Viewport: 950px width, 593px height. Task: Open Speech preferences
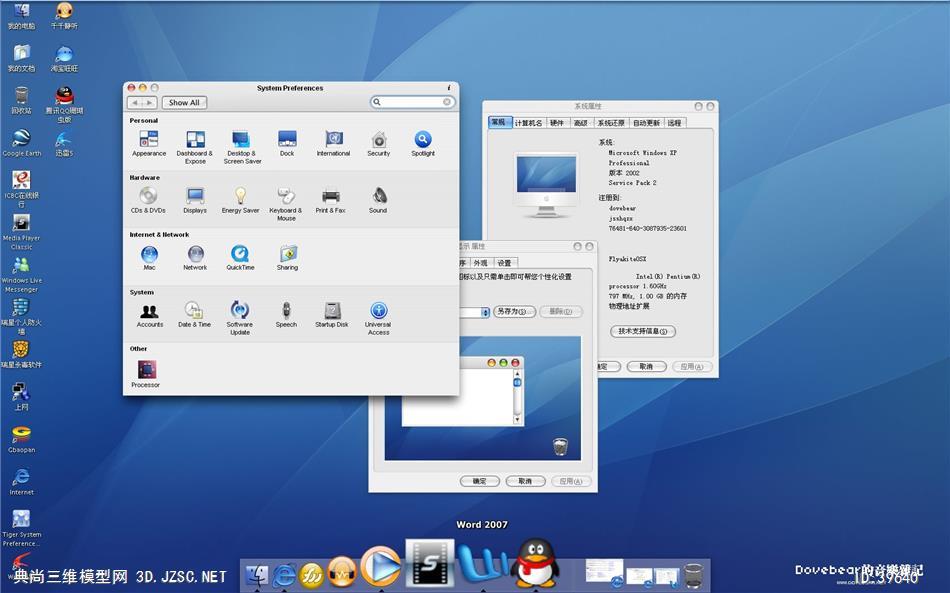(286, 315)
